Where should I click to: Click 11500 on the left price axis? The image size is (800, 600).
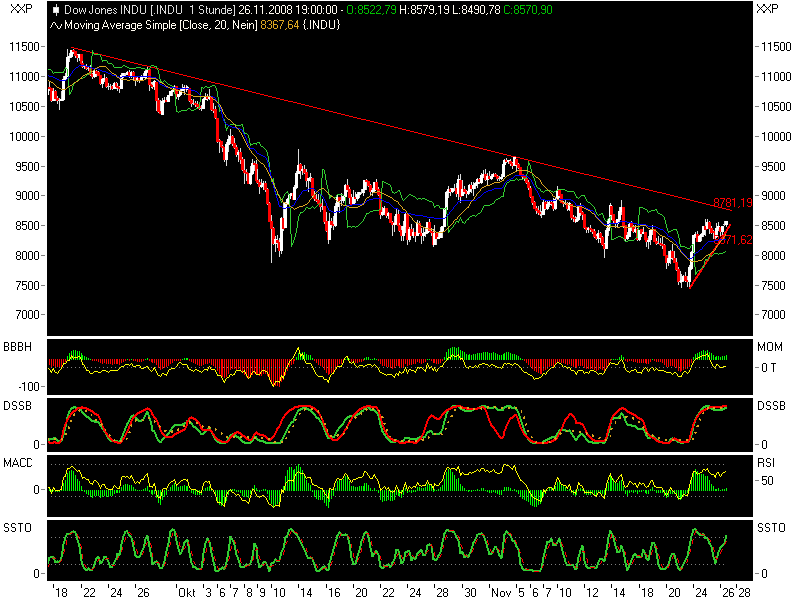point(24,46)
